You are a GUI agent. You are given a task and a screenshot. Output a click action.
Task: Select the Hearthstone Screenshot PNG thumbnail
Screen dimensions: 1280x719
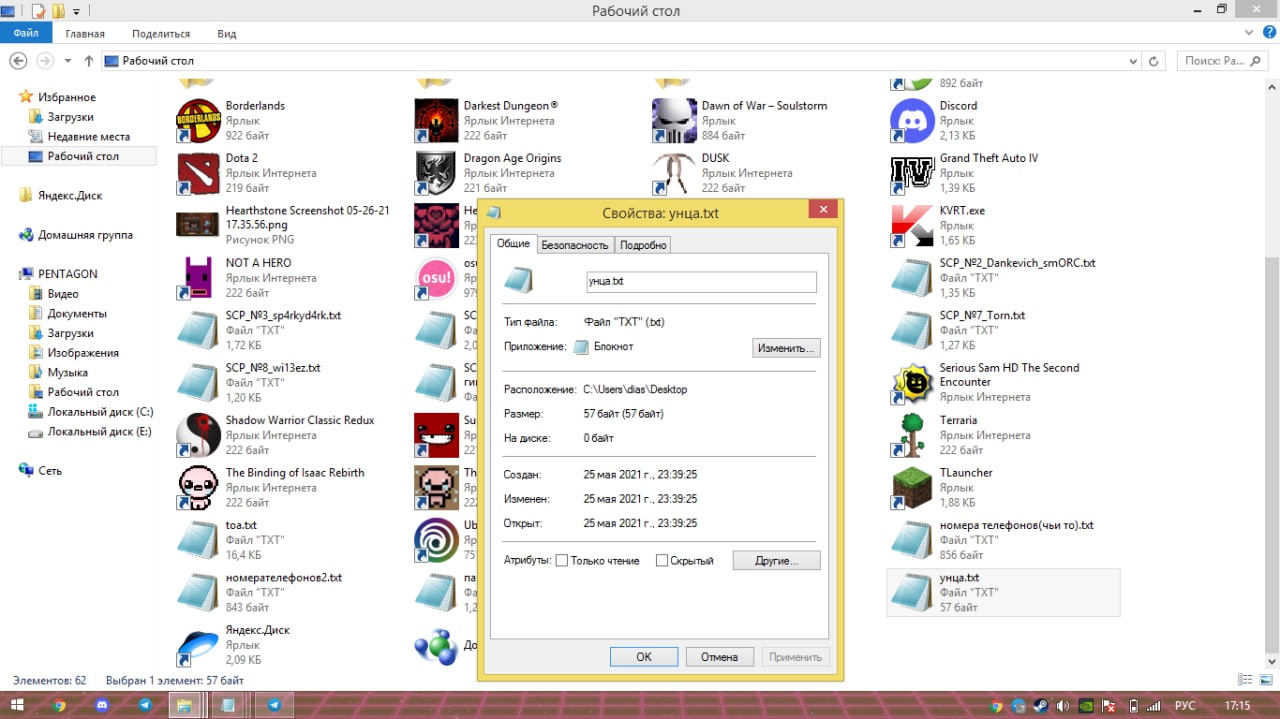click(198, 226)
